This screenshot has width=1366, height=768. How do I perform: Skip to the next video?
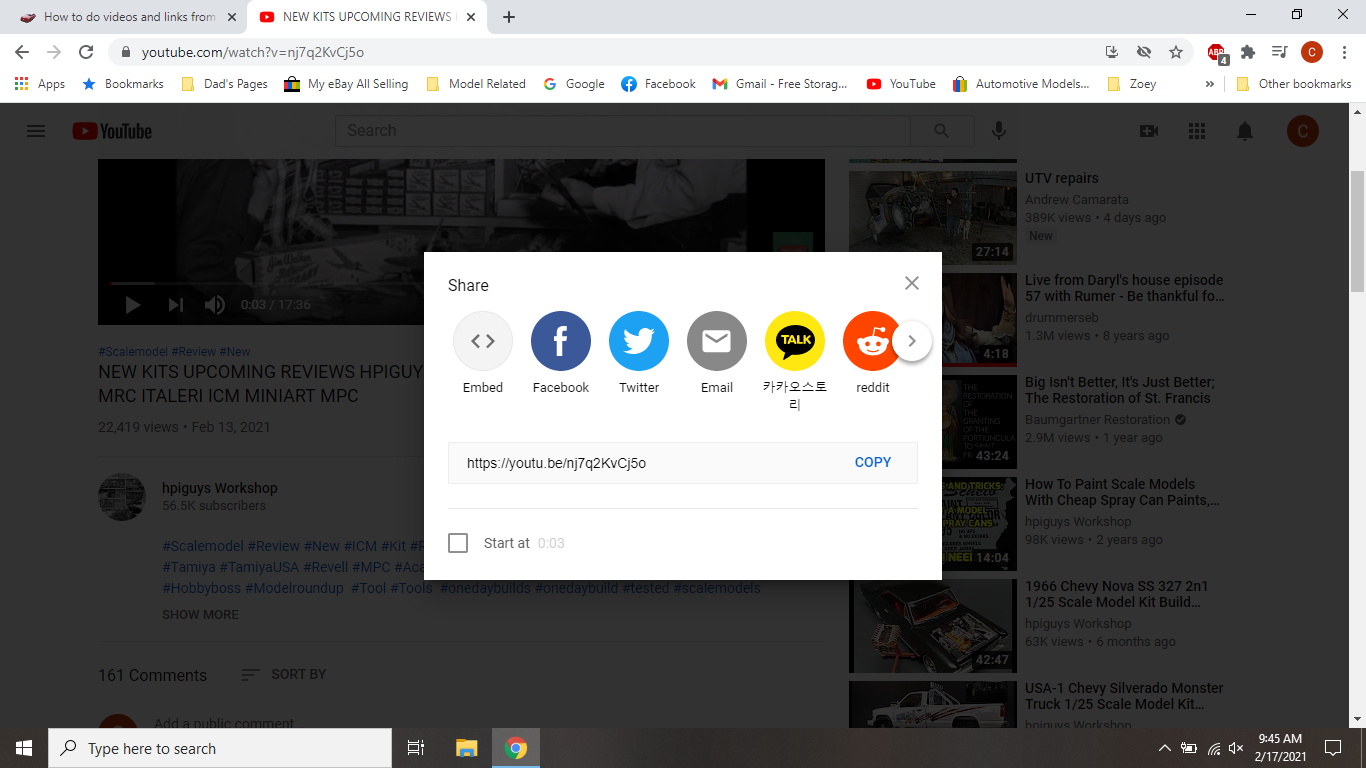click(176, 305)
